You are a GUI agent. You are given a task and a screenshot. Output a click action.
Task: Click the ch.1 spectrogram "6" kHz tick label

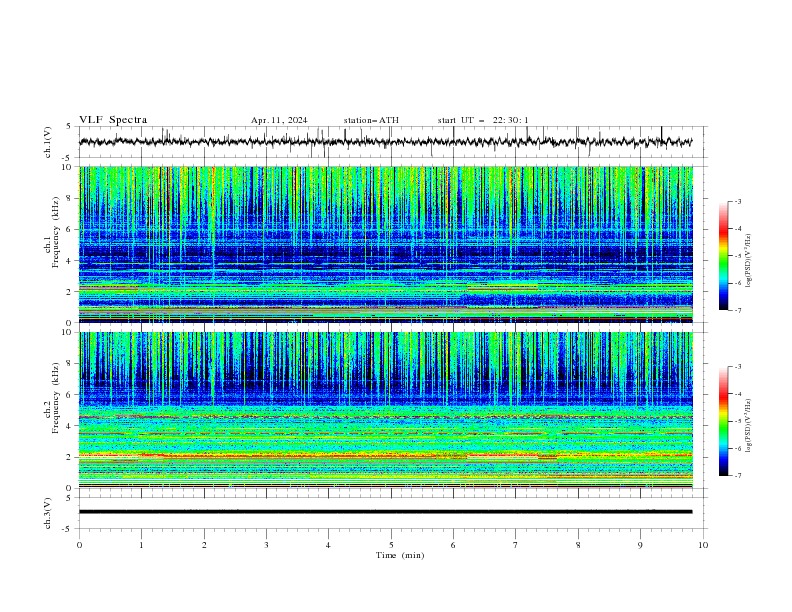[x=70, y=229]
